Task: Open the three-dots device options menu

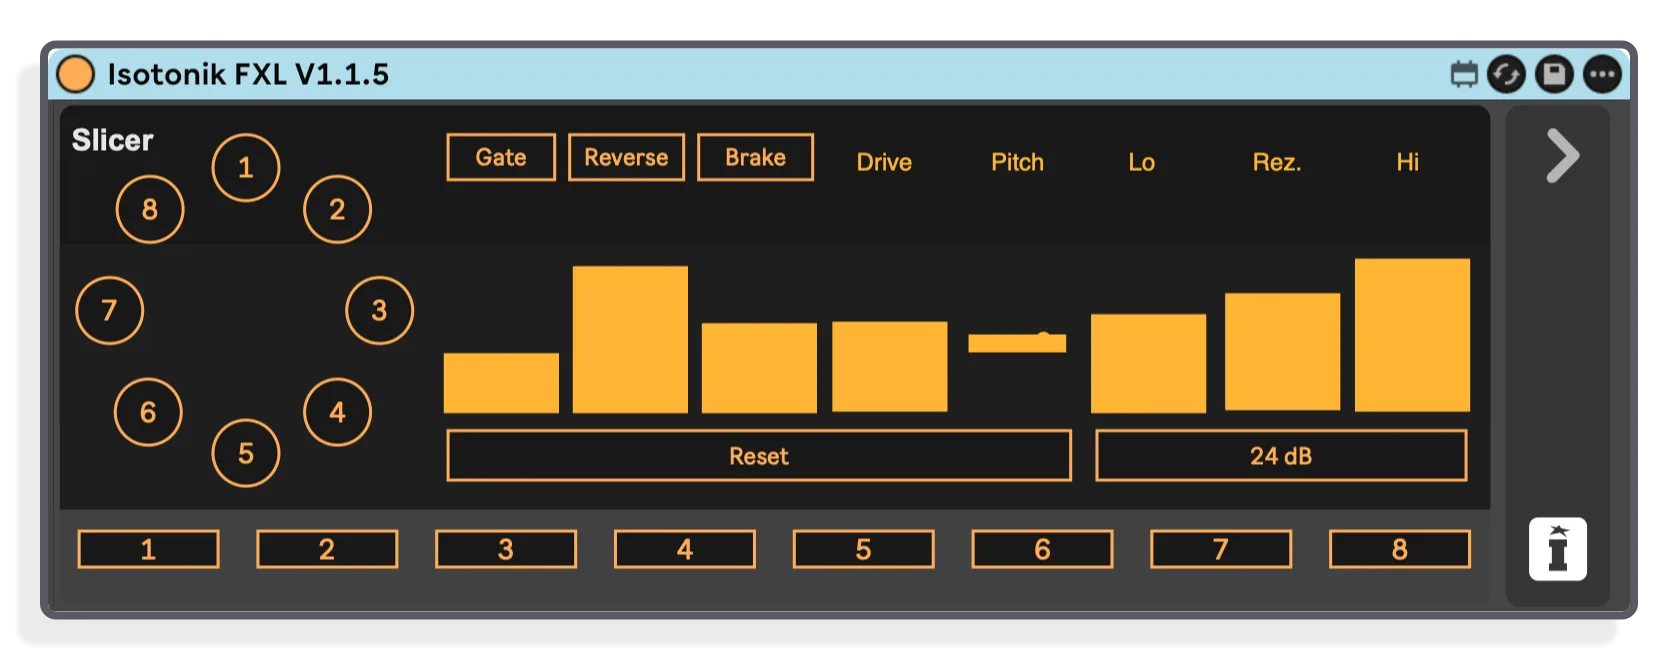Action: [1602, 74]
